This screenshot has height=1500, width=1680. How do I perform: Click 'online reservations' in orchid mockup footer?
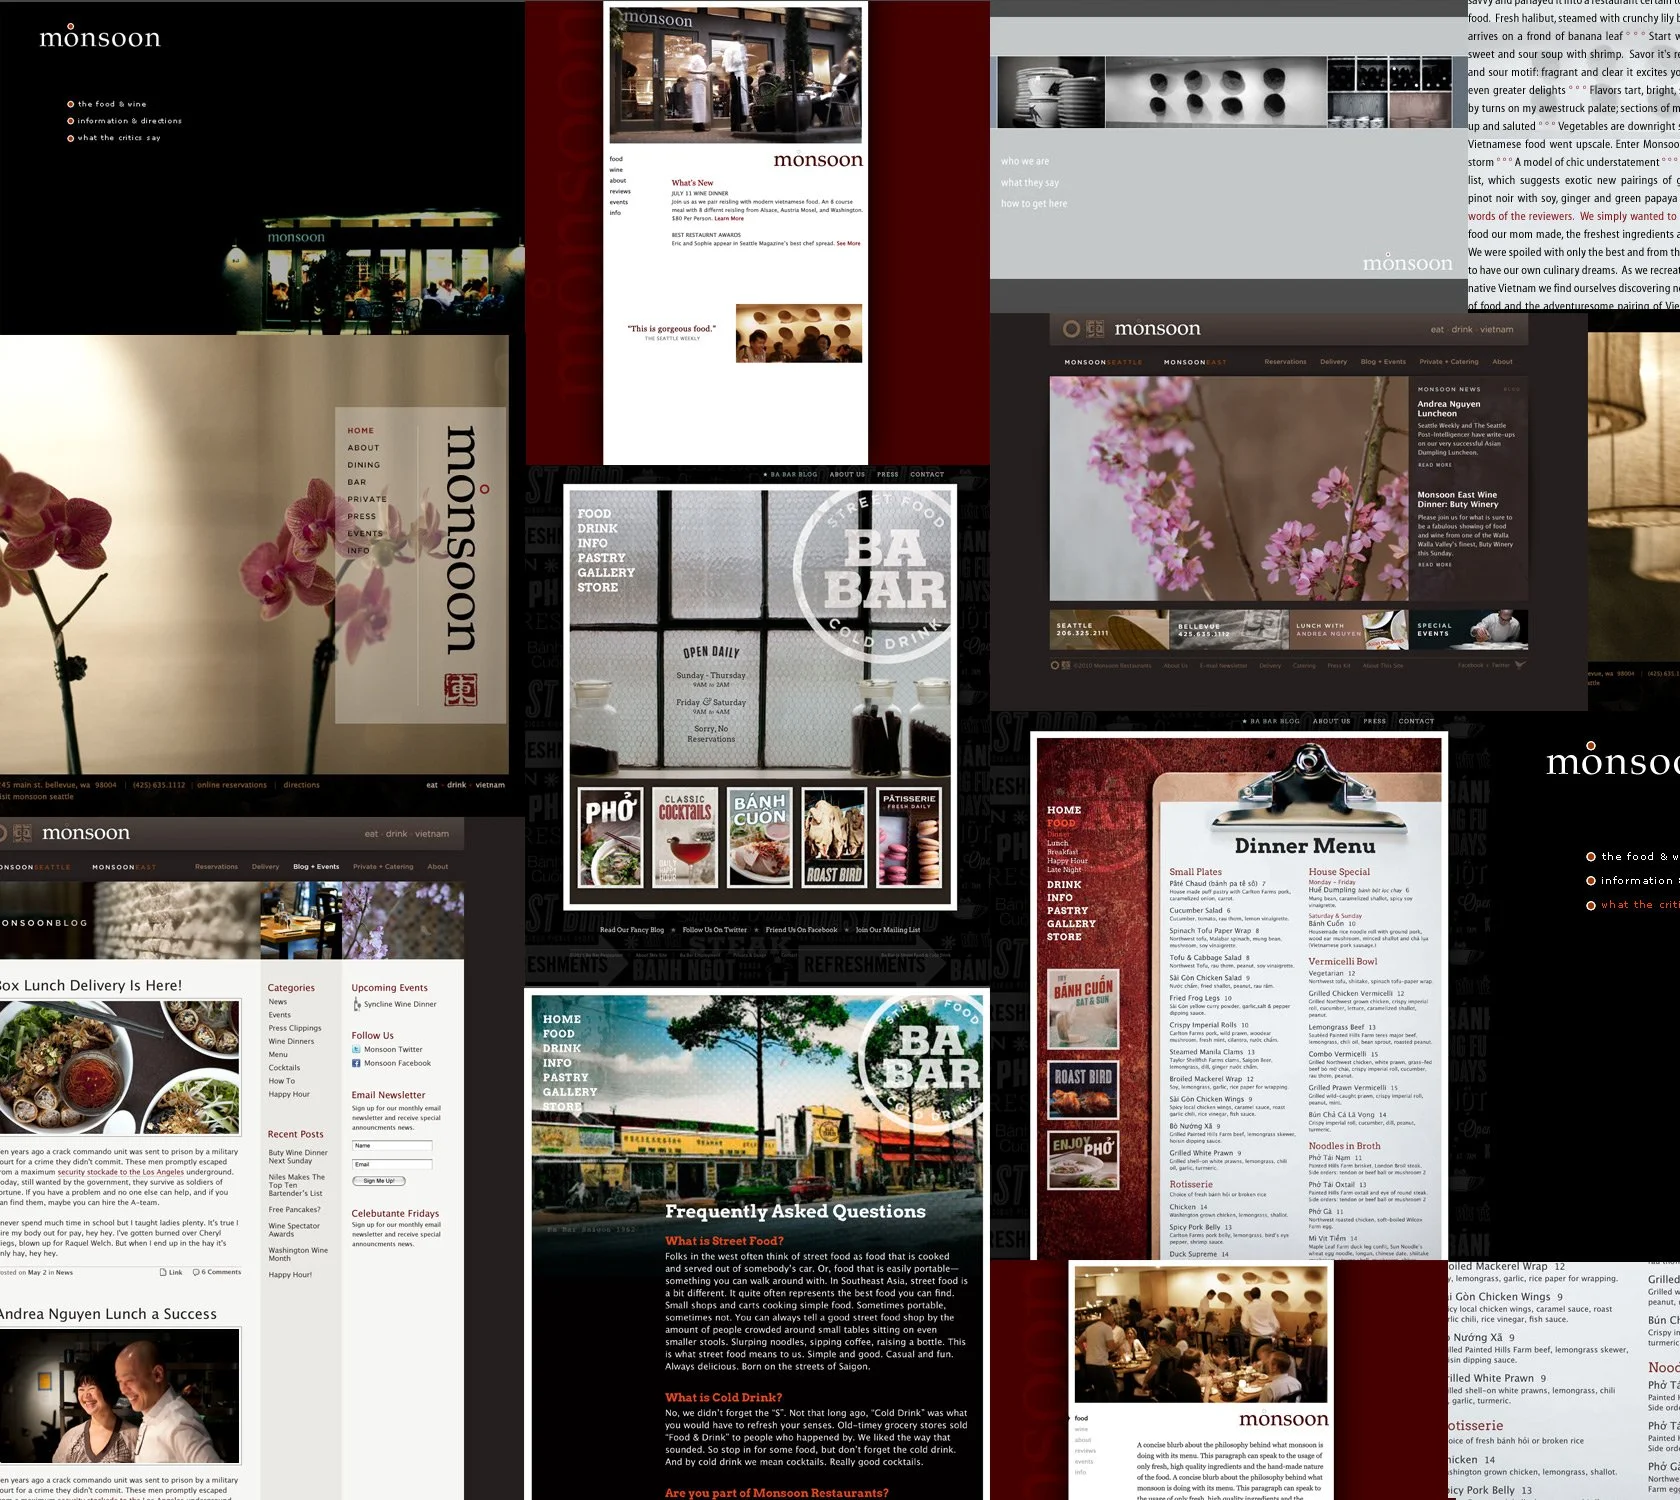pos(232,785)
